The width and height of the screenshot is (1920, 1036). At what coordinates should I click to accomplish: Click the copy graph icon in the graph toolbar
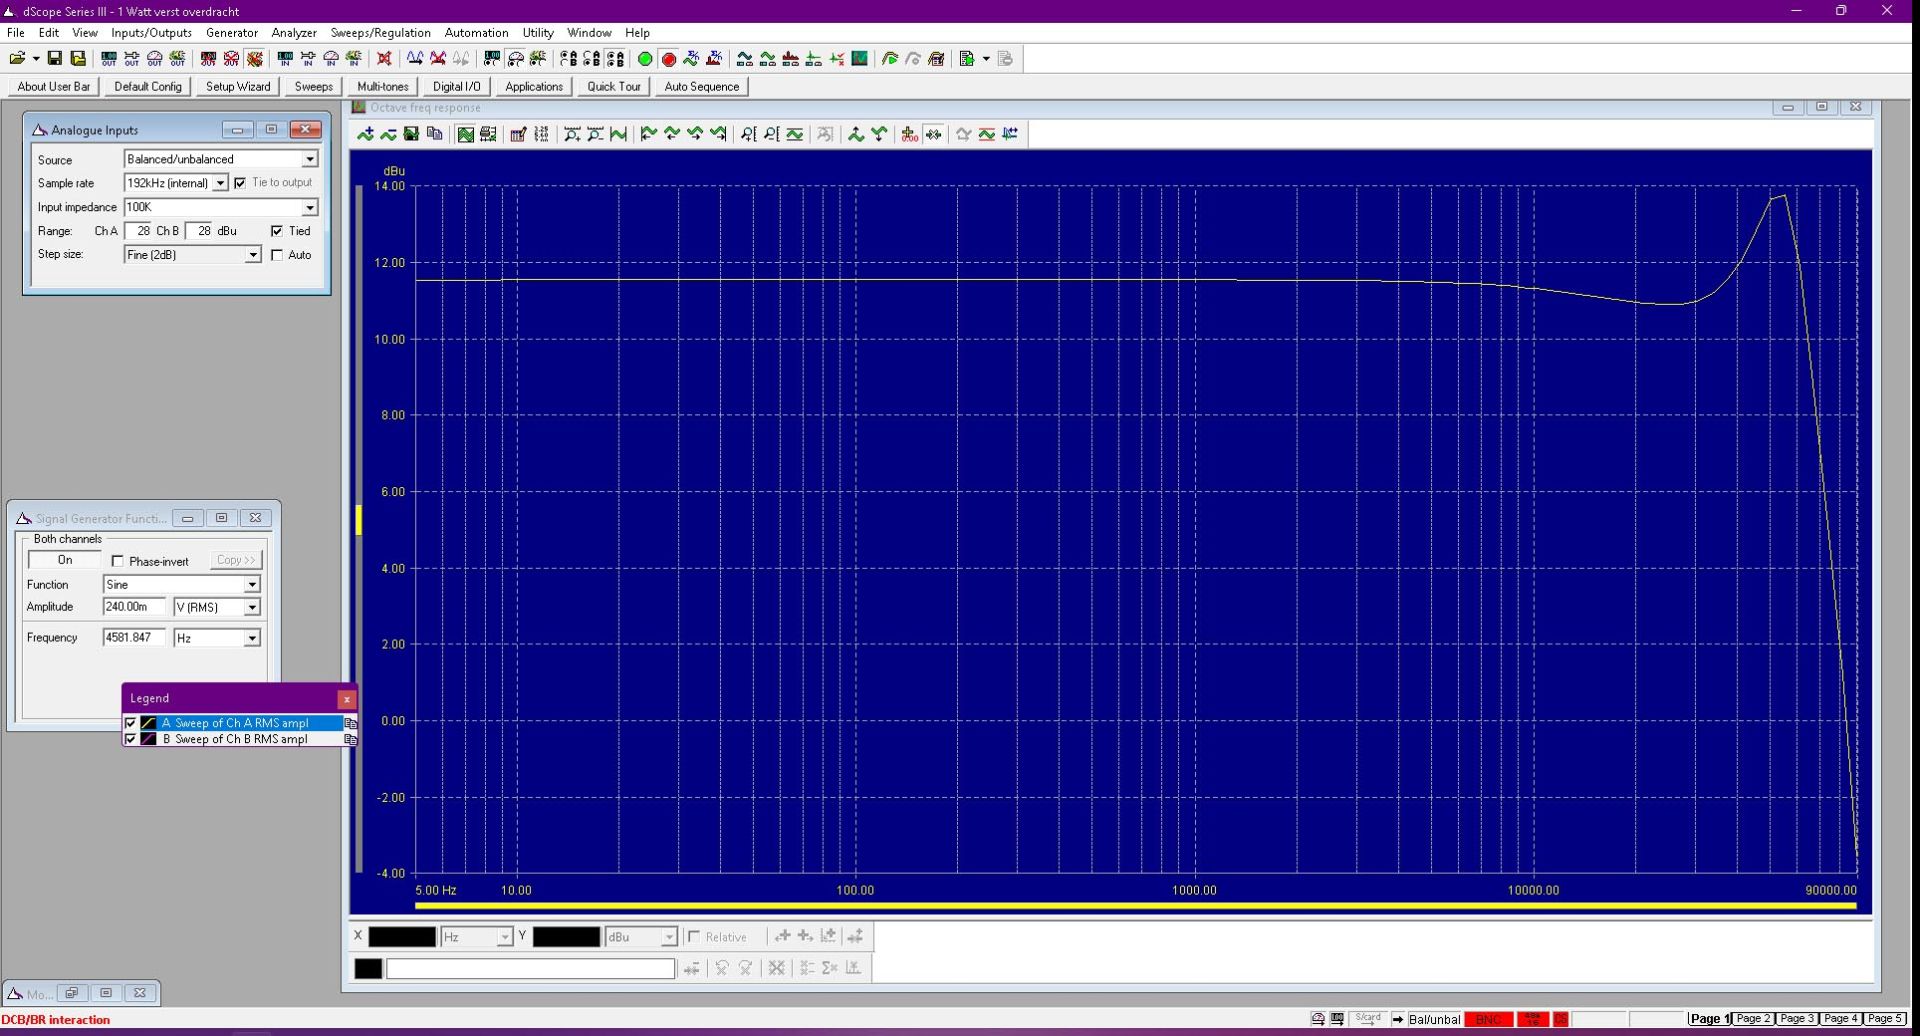[x=434, y=134]
